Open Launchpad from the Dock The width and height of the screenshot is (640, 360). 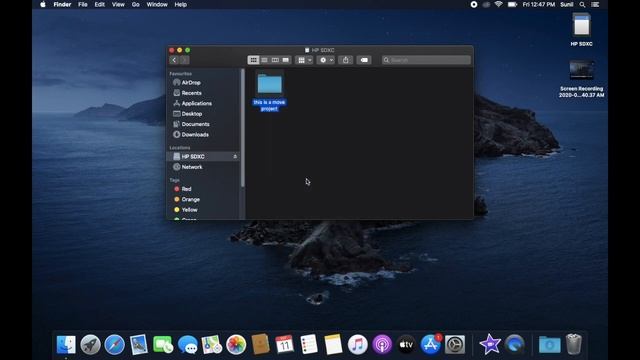pos(90,345)
